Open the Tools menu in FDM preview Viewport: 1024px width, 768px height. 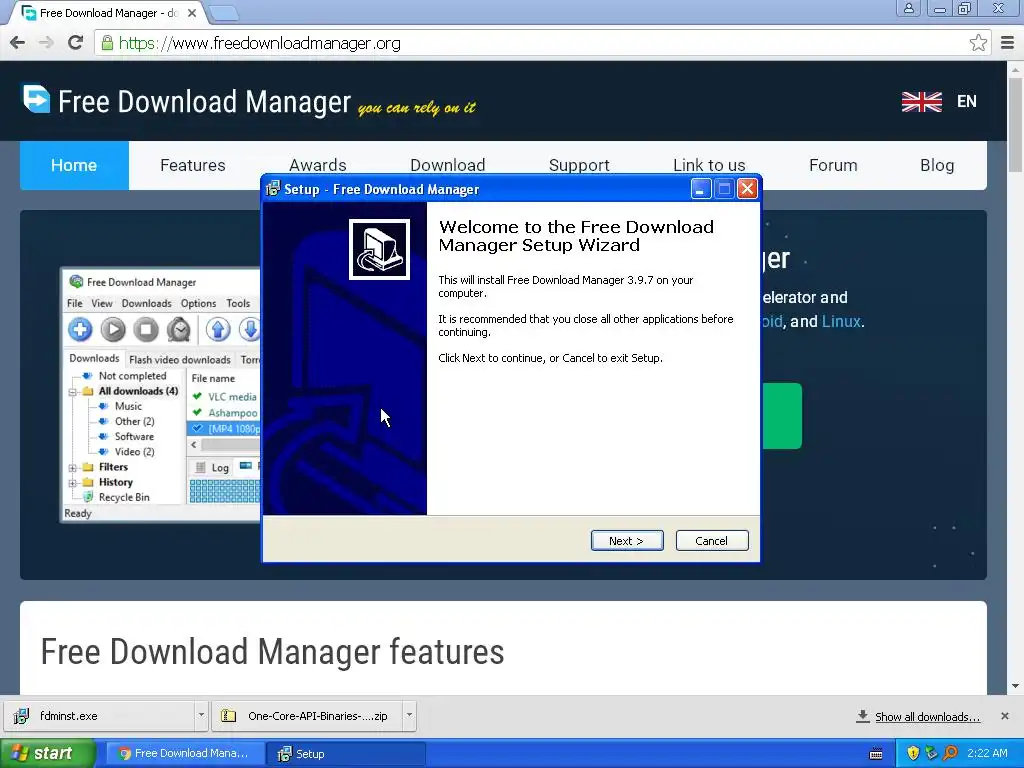238,303
